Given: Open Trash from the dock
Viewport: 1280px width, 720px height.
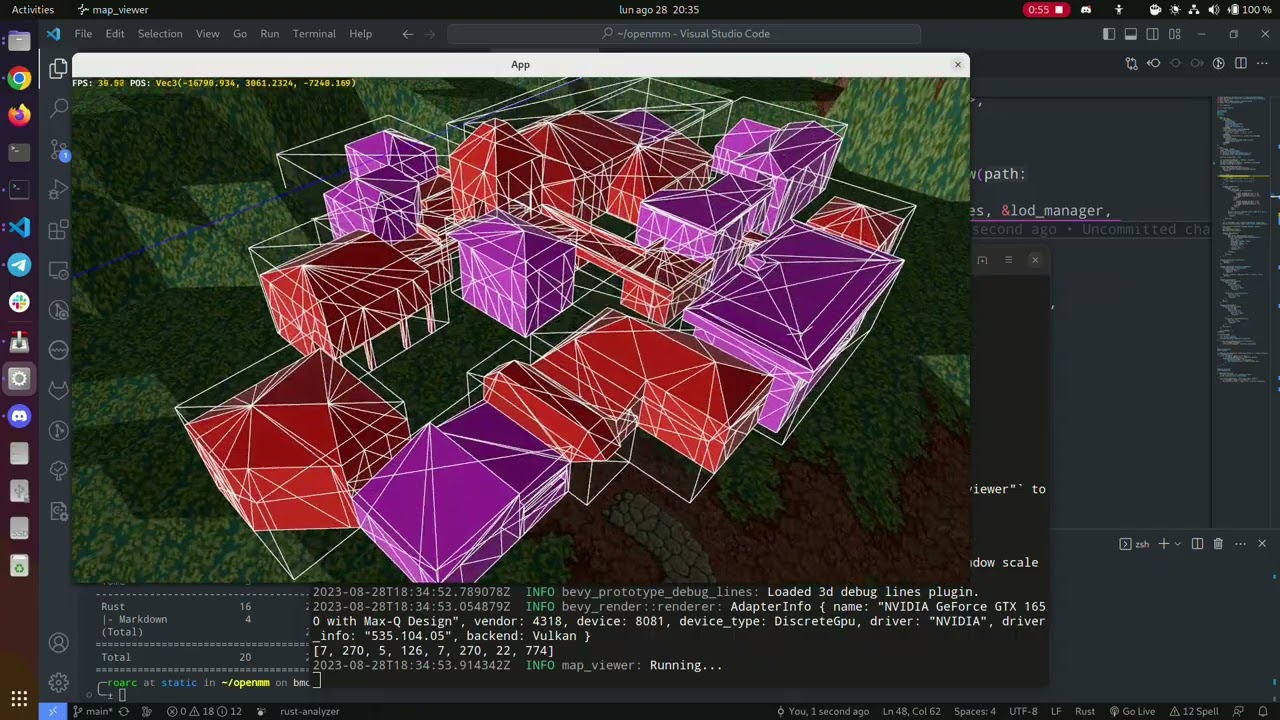Looking at the screenshot, I should pos(19,567).
